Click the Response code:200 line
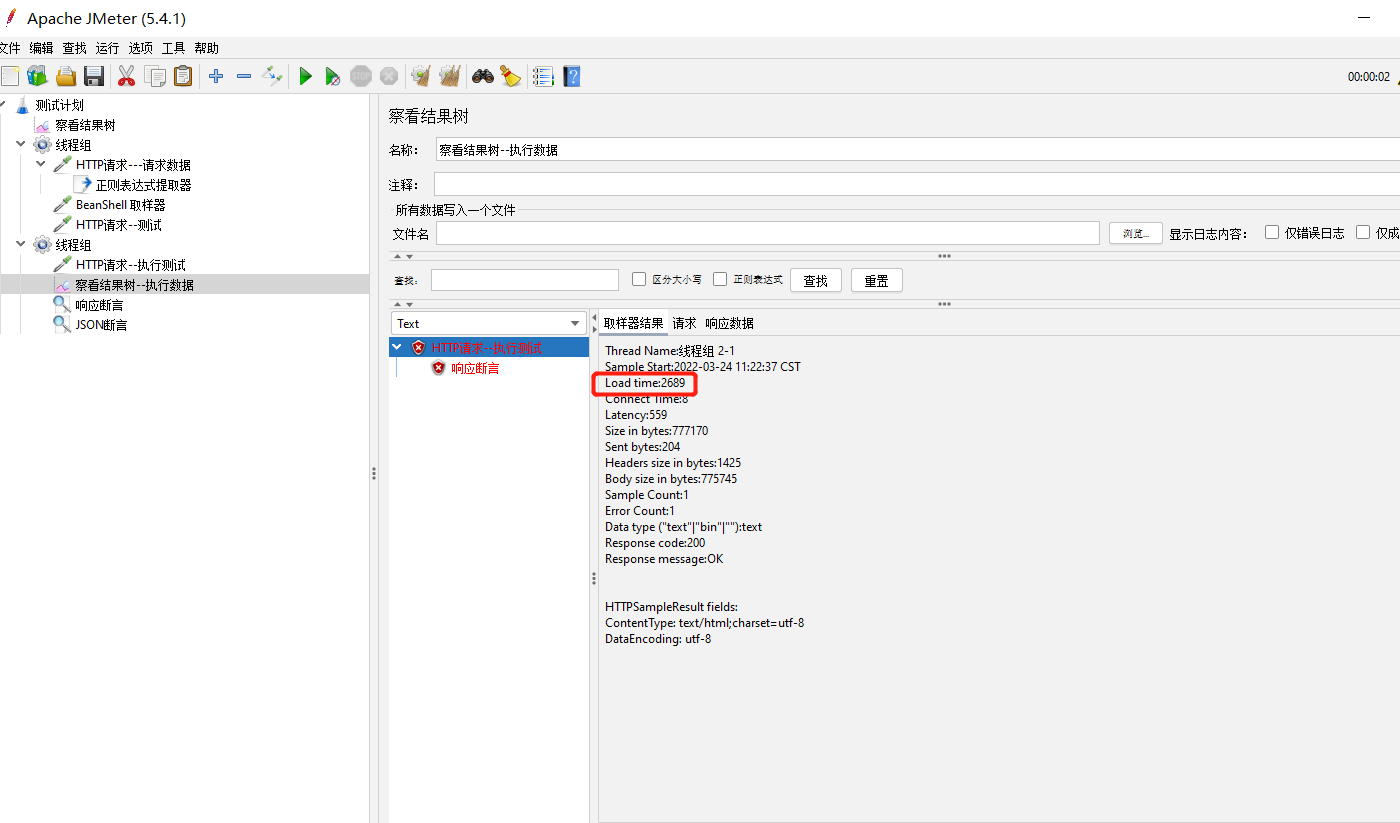1400x823 pixels. click(655, 543)
